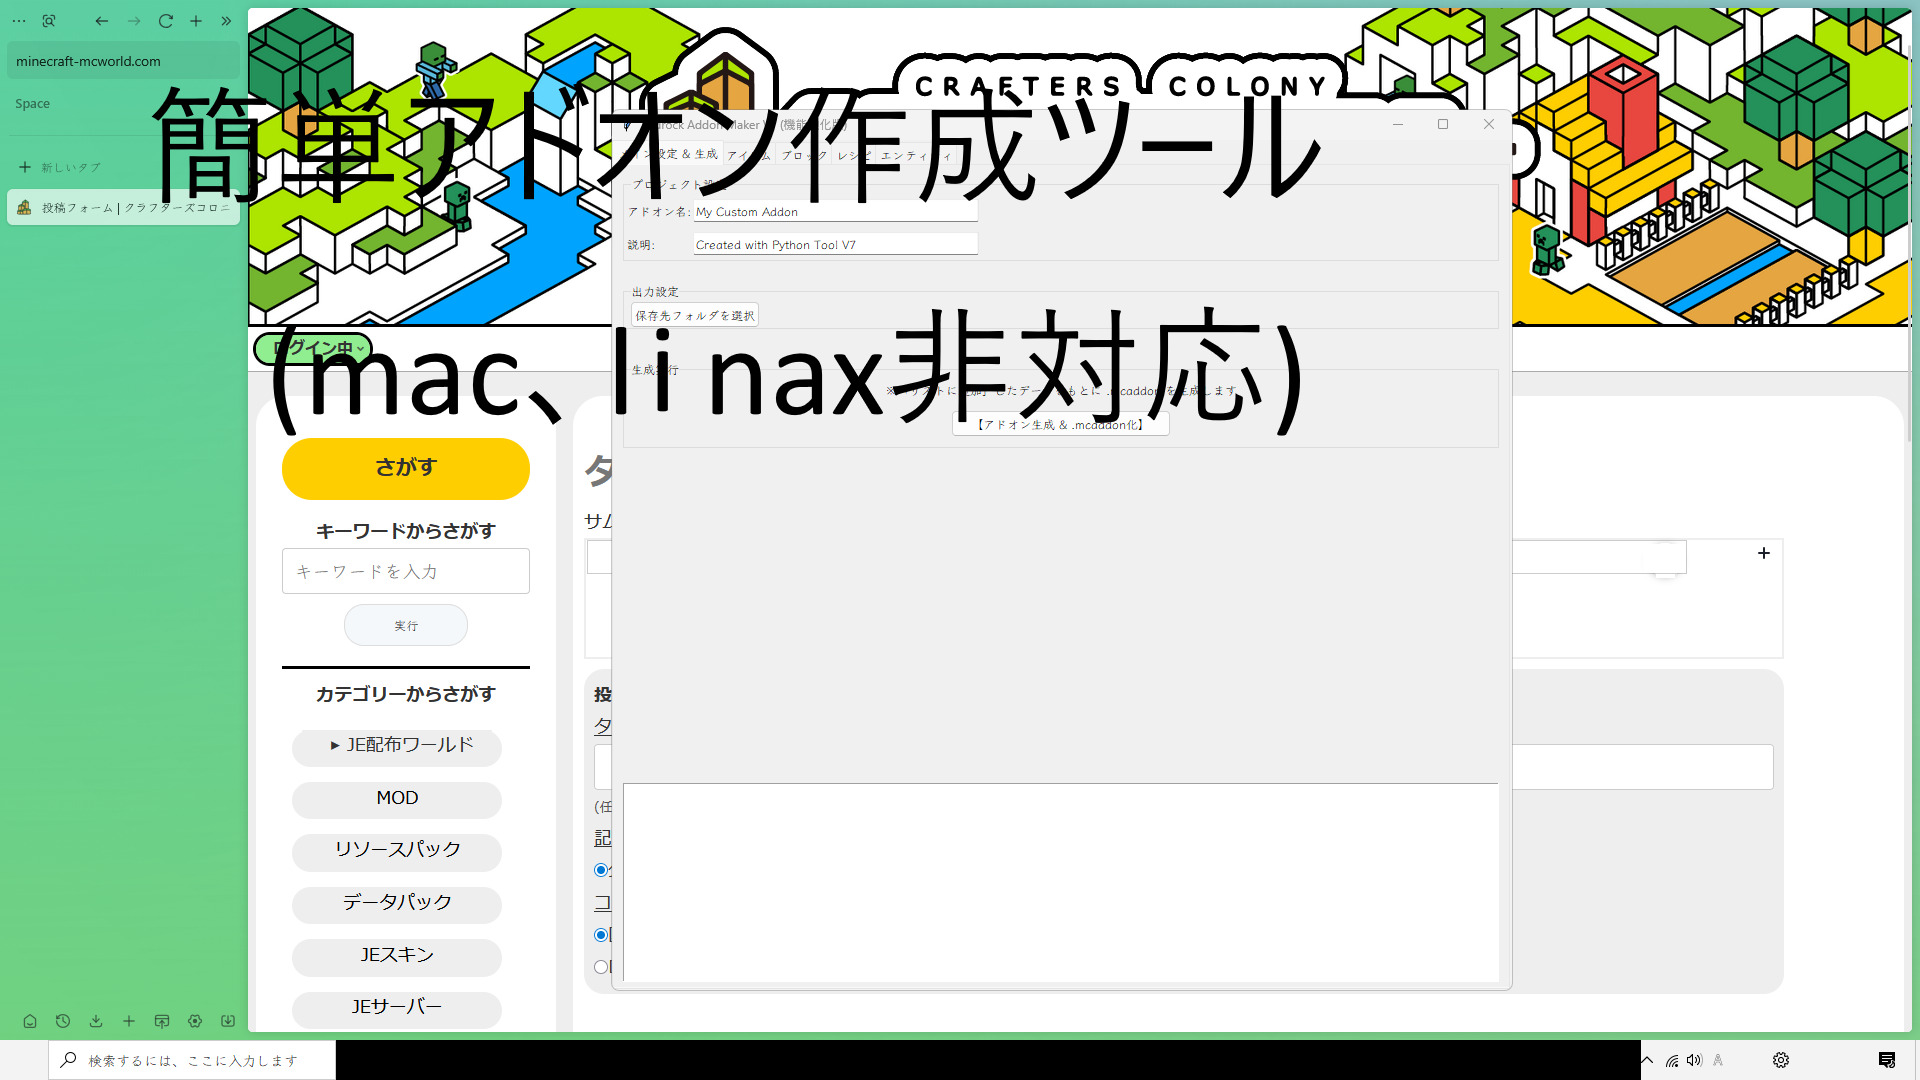Screen dimensions: 1920x1080
Task: Select the checked radio under コメント
Action: pyautogui.click(x=601, y=935)
